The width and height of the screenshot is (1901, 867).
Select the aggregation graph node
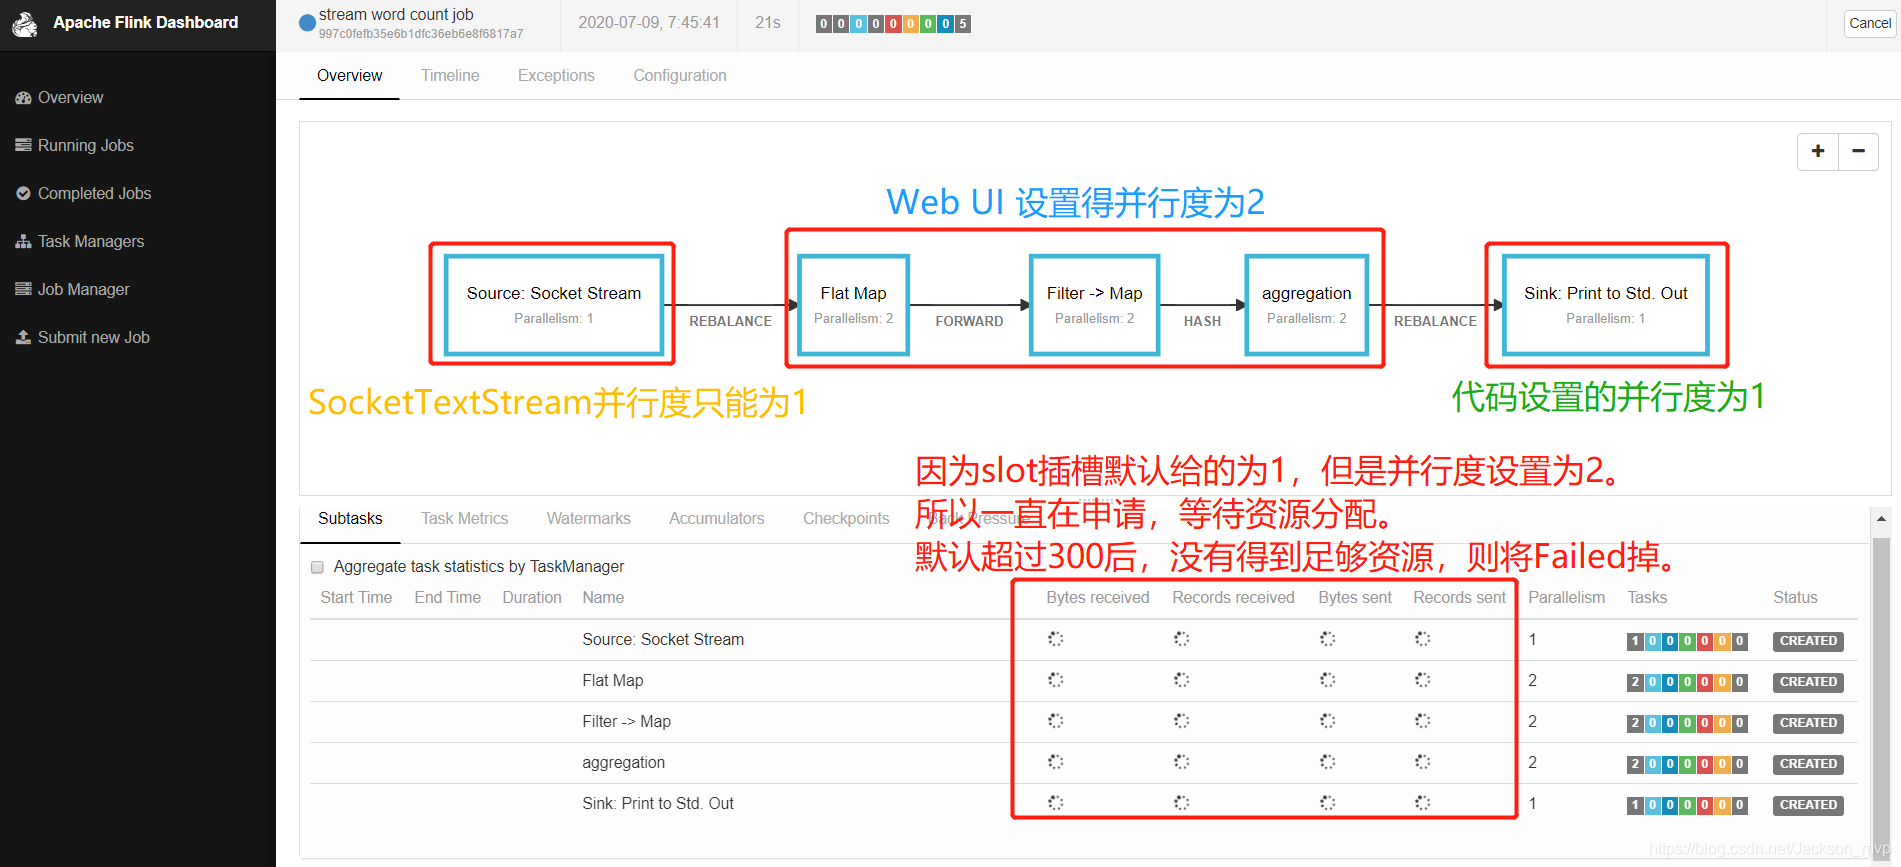coord(1306,305)
